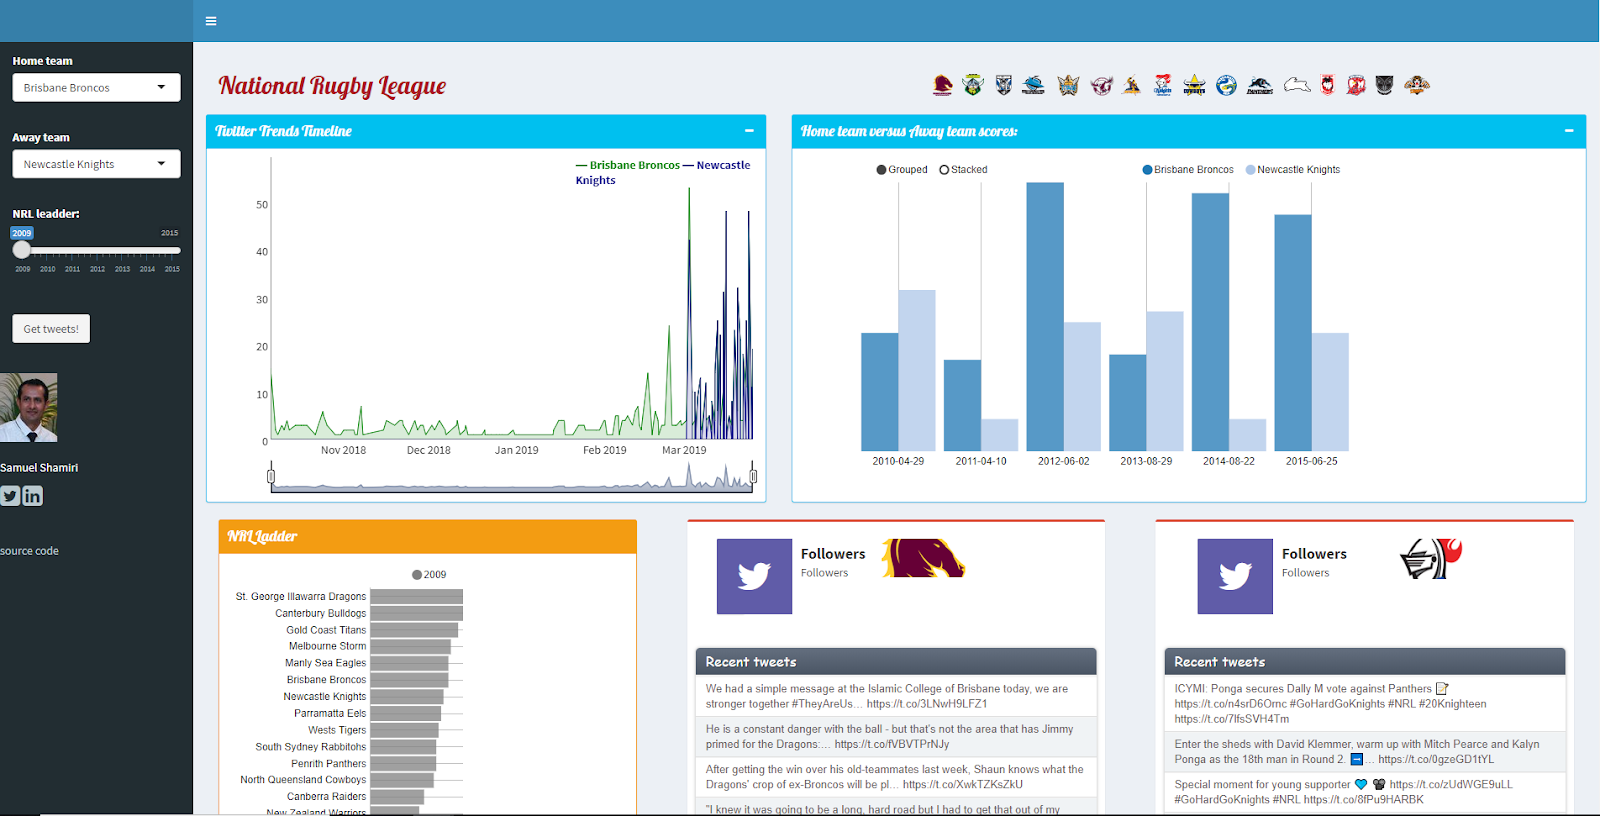1600x816 pixels.
Task: Open Samuel Shamiri's Twitter profile icon
Action: pos(10,496)
